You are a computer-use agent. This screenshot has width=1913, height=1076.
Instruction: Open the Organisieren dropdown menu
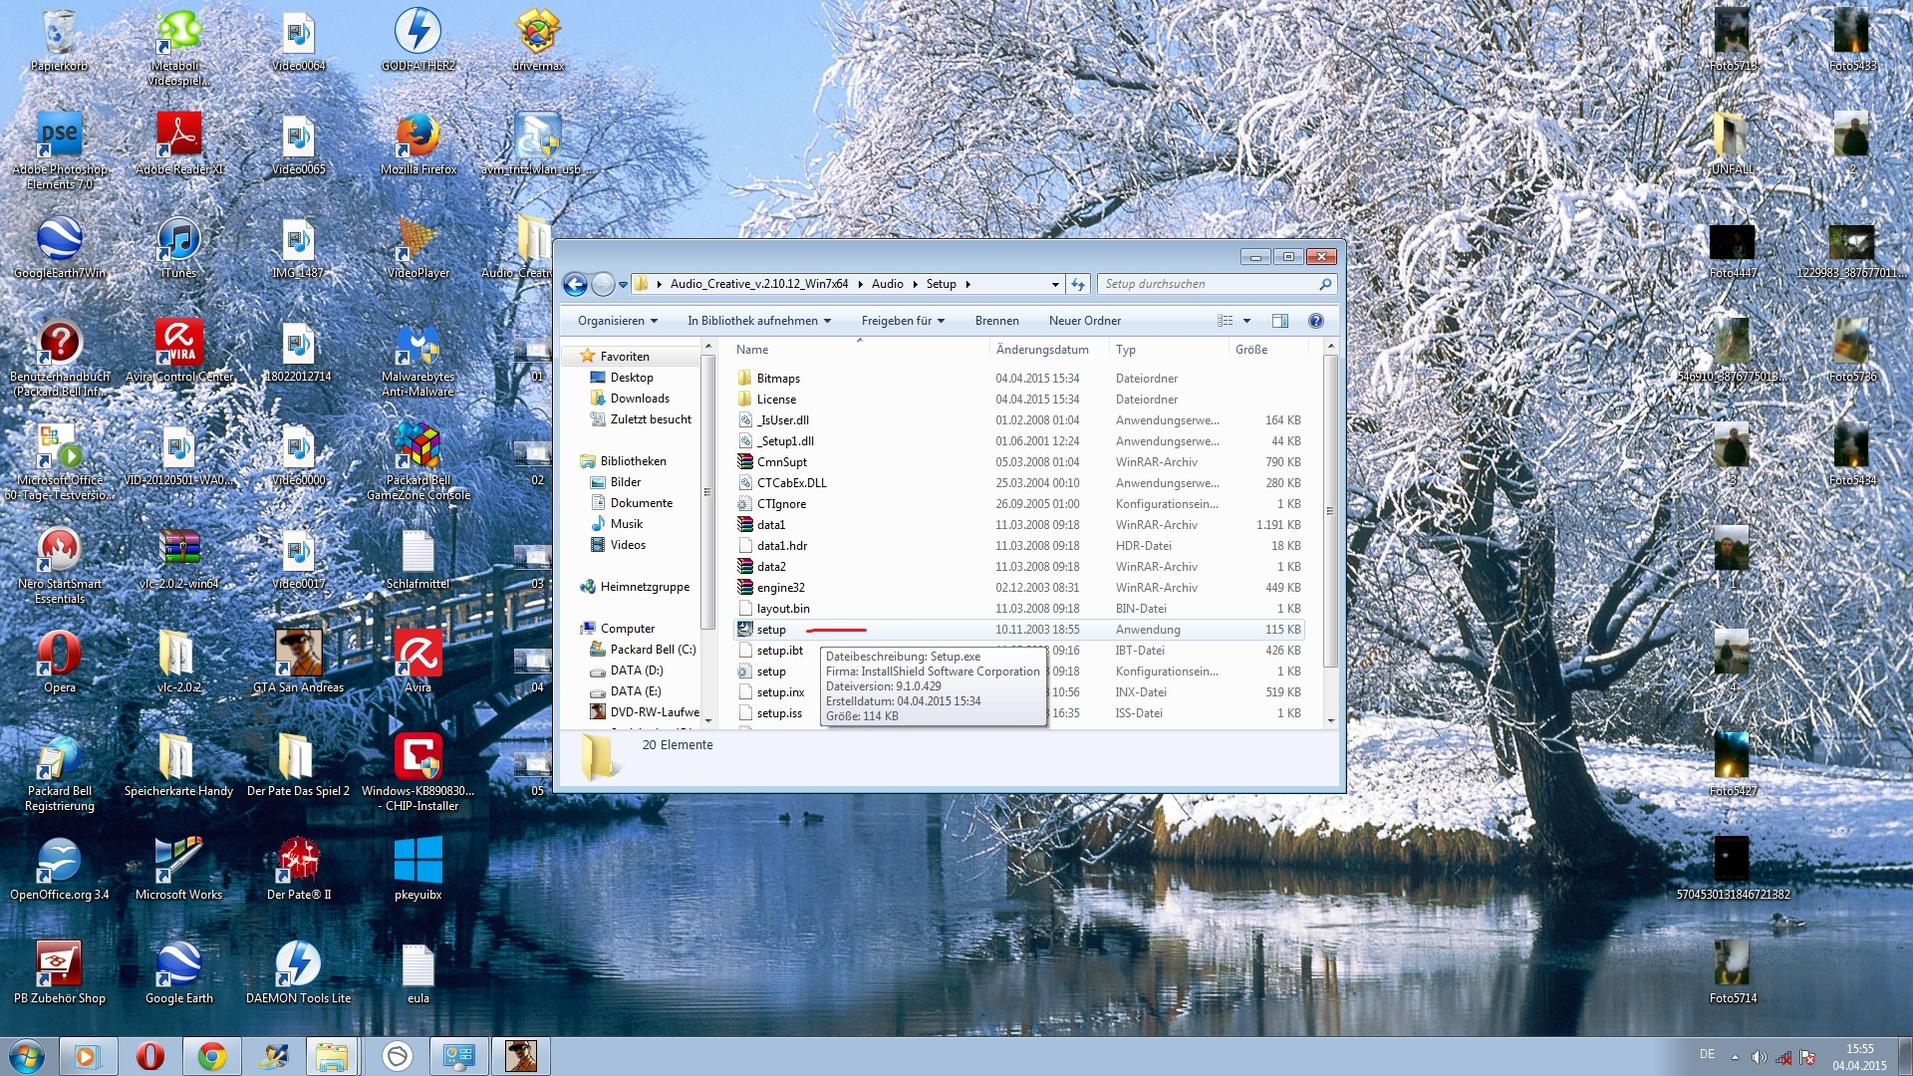617,321
